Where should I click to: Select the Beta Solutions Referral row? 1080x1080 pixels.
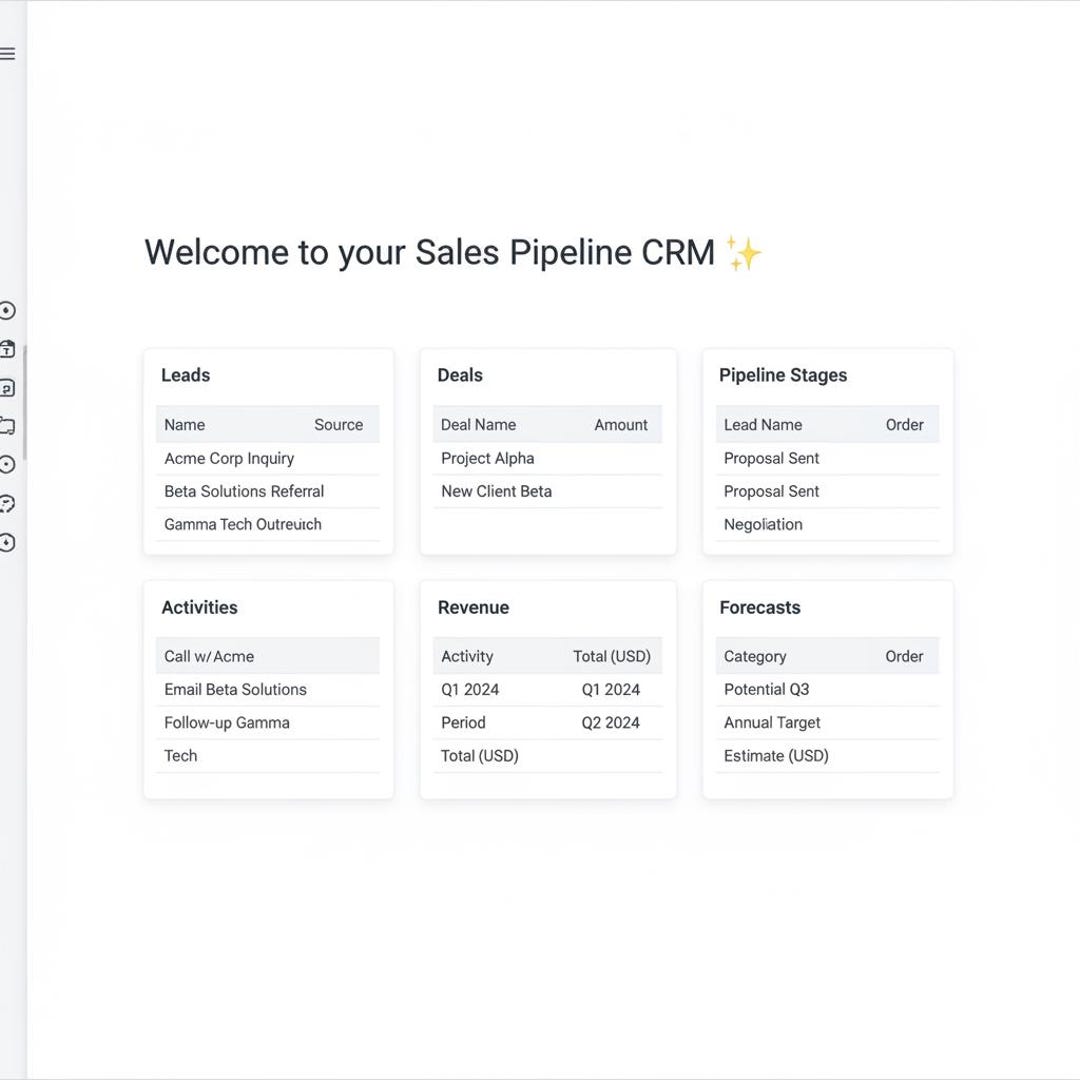(268, 492)
